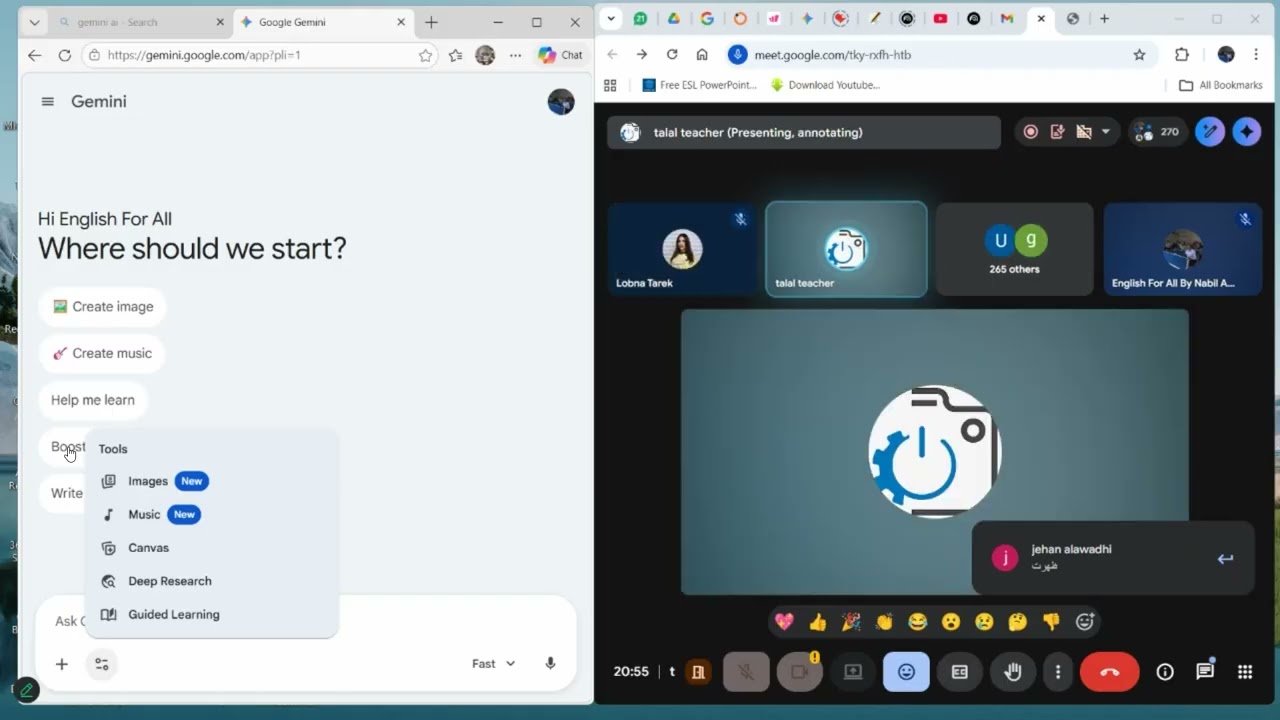Click the plus add-files button in Gemini prompt
Image resolution: width=1280 pixels, height=720 pixels.
pos(61,664)
